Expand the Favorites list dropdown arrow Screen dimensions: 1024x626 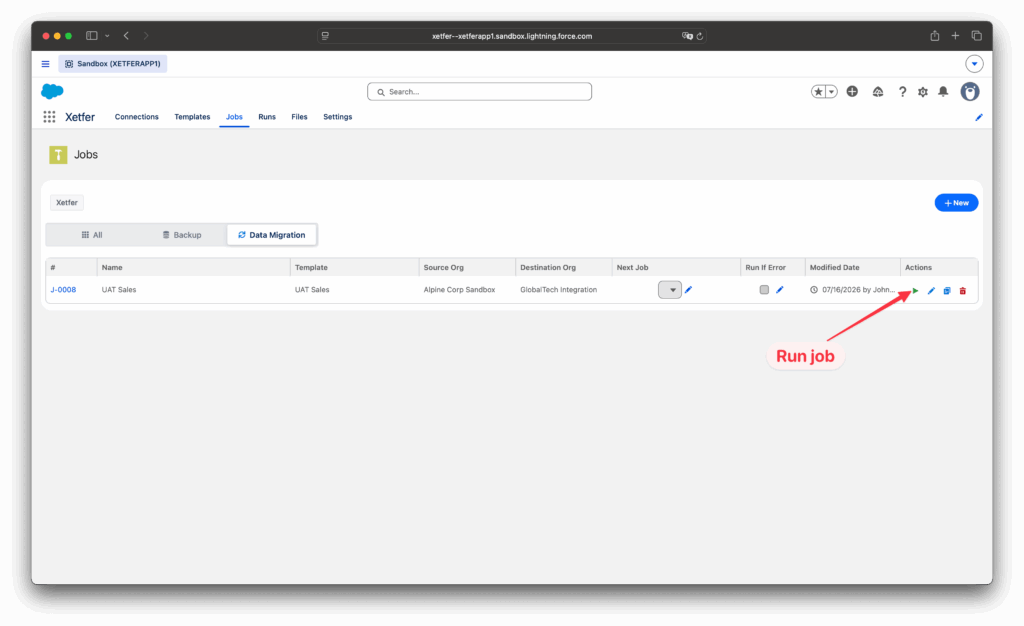[x=831, y=92]
